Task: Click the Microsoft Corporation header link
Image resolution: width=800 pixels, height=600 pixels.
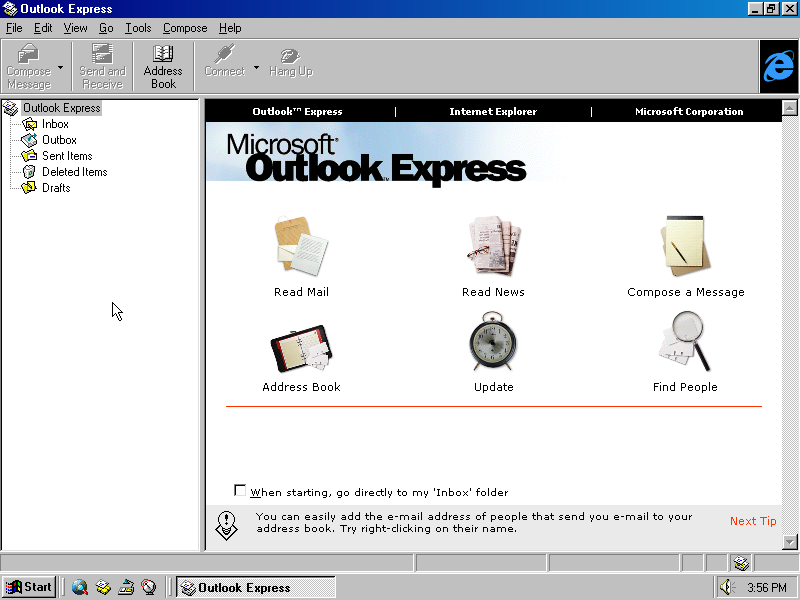Action: (689, 111)
